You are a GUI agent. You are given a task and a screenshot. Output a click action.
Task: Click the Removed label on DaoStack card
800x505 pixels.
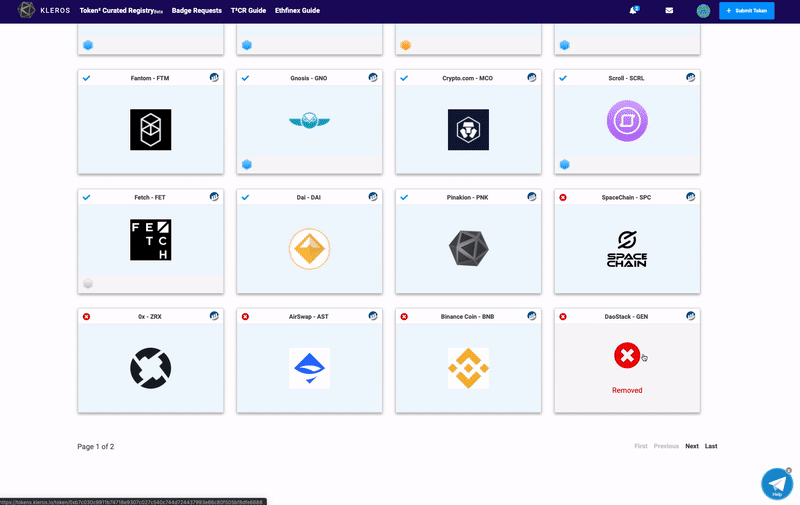tap(627, 390)
